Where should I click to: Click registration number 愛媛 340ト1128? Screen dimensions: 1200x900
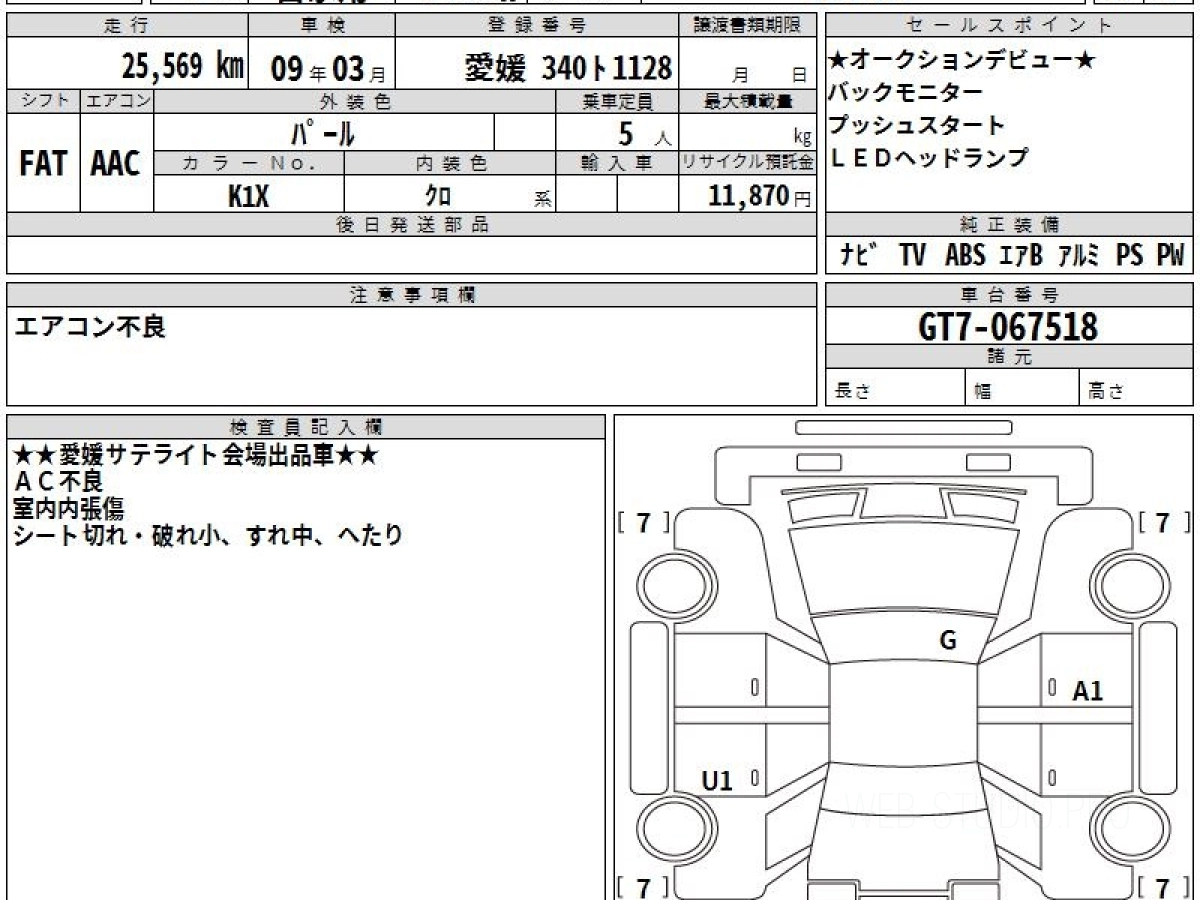coord(568,68)
